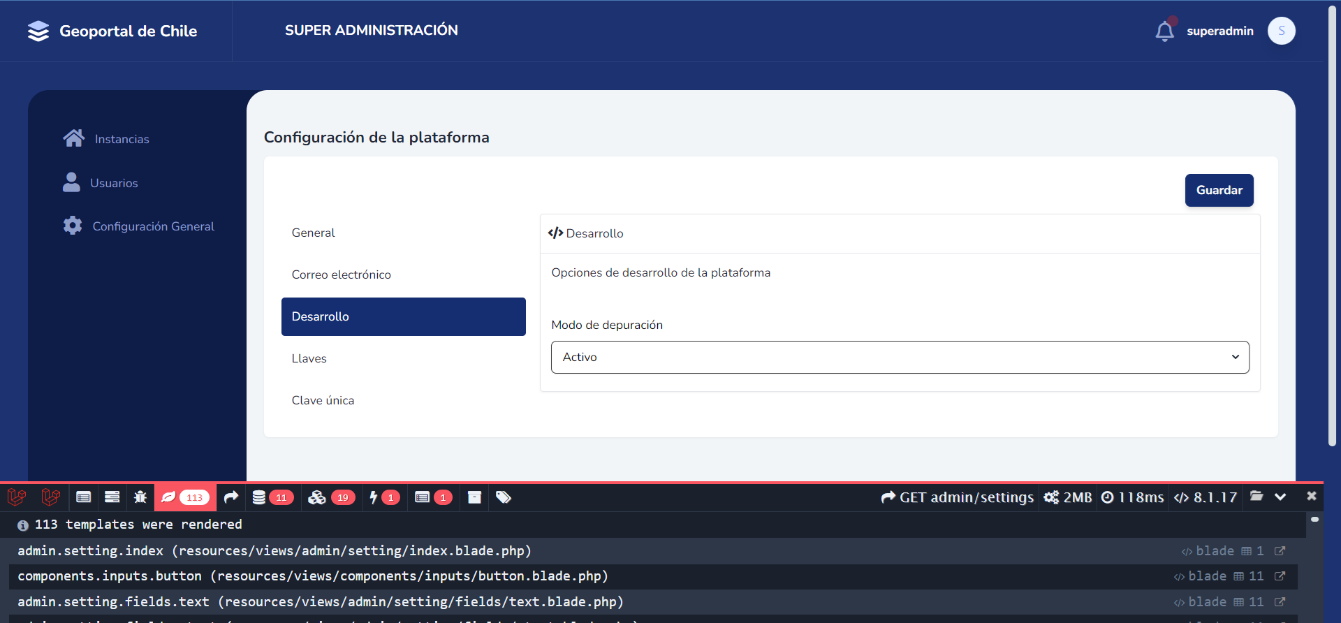Image resolution: width=1341 pixels, height=623 pixels.
Task: Select the Llaves settings tab
Action: 309,359
